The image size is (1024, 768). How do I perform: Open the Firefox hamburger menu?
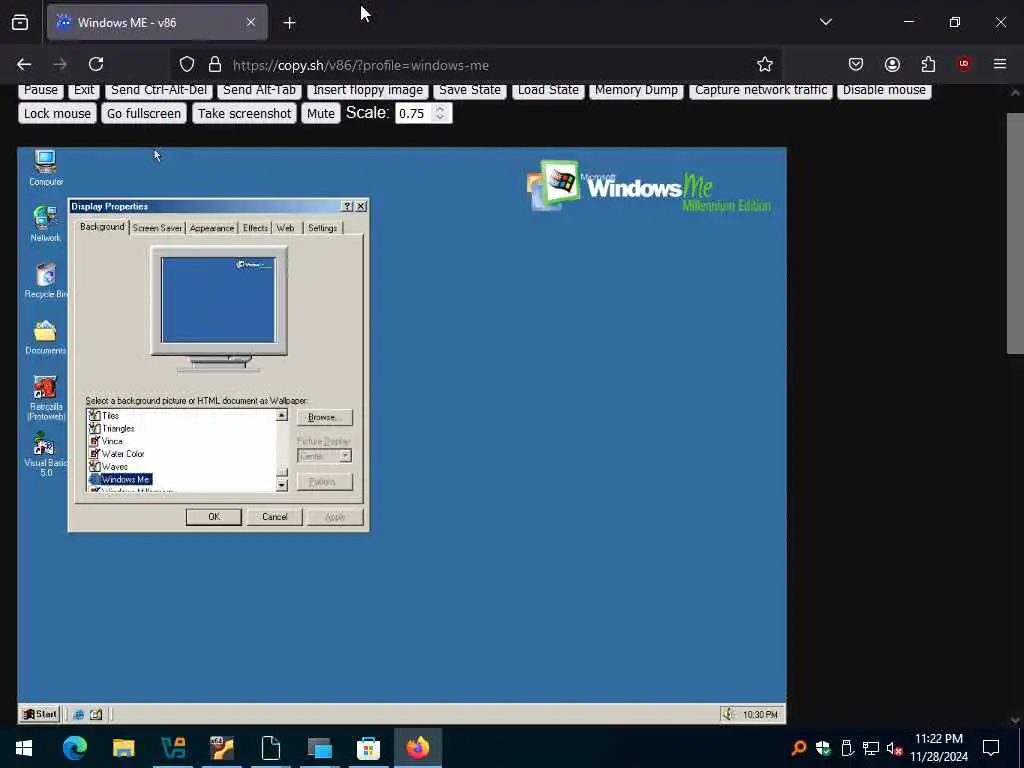coord(1000,64)
